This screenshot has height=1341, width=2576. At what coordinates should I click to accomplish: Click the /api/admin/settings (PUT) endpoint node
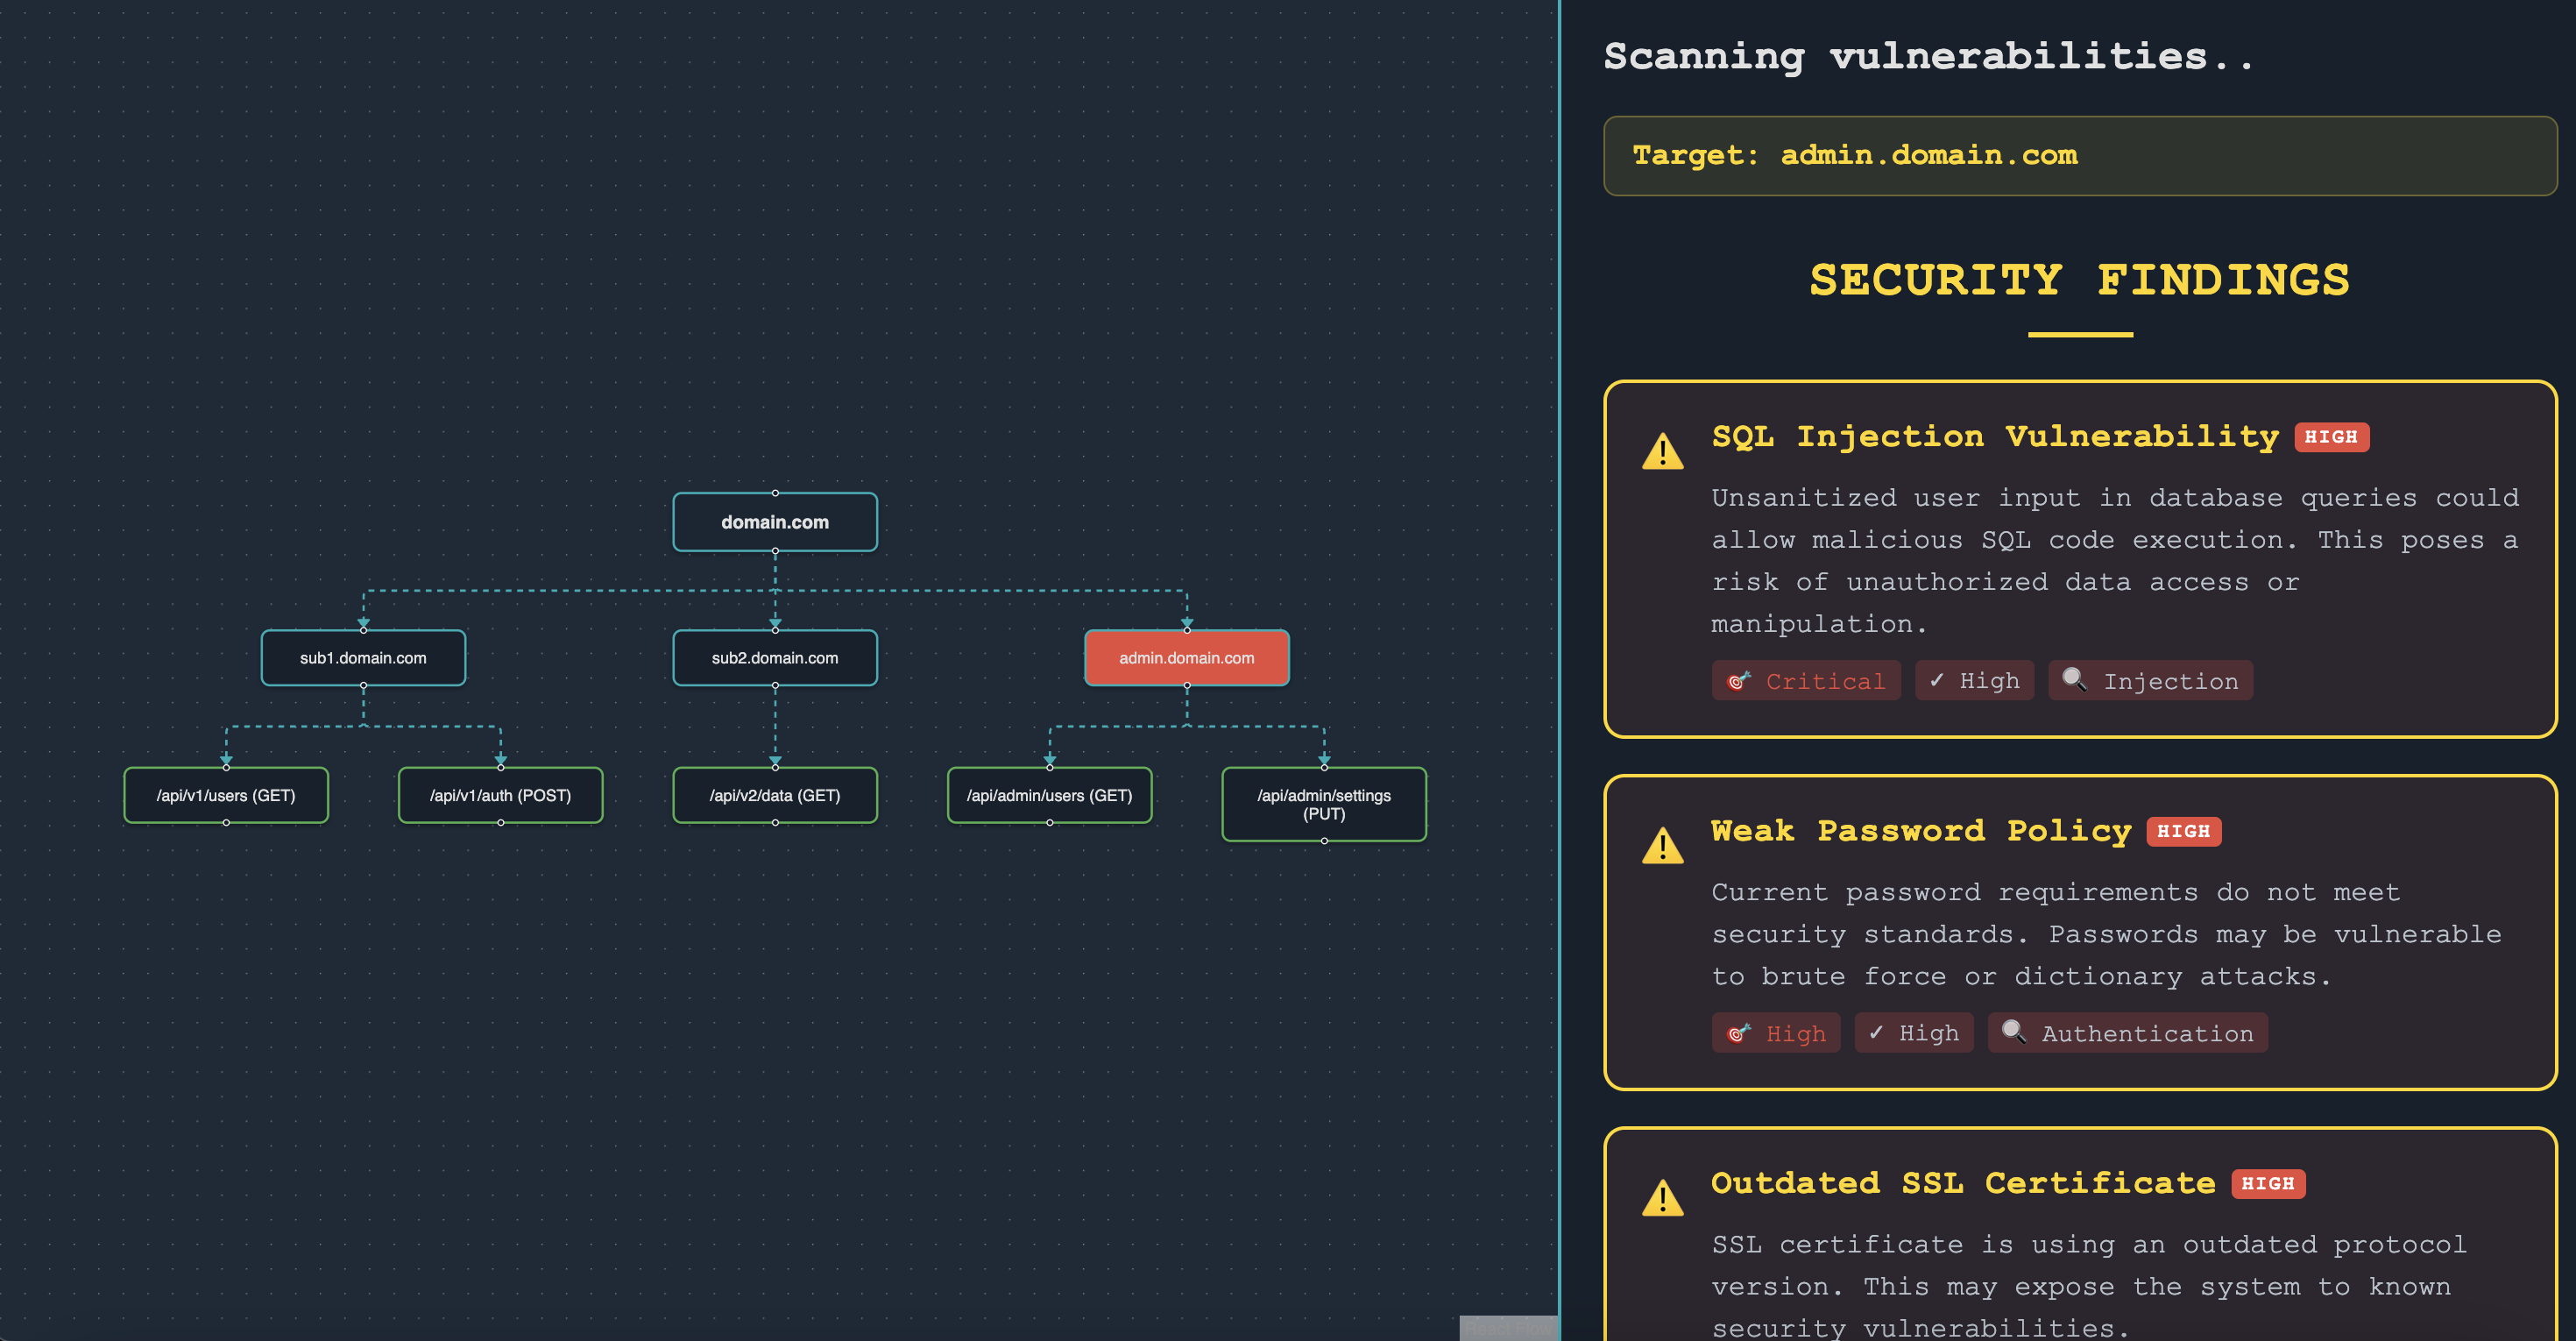pos(1323,804)
